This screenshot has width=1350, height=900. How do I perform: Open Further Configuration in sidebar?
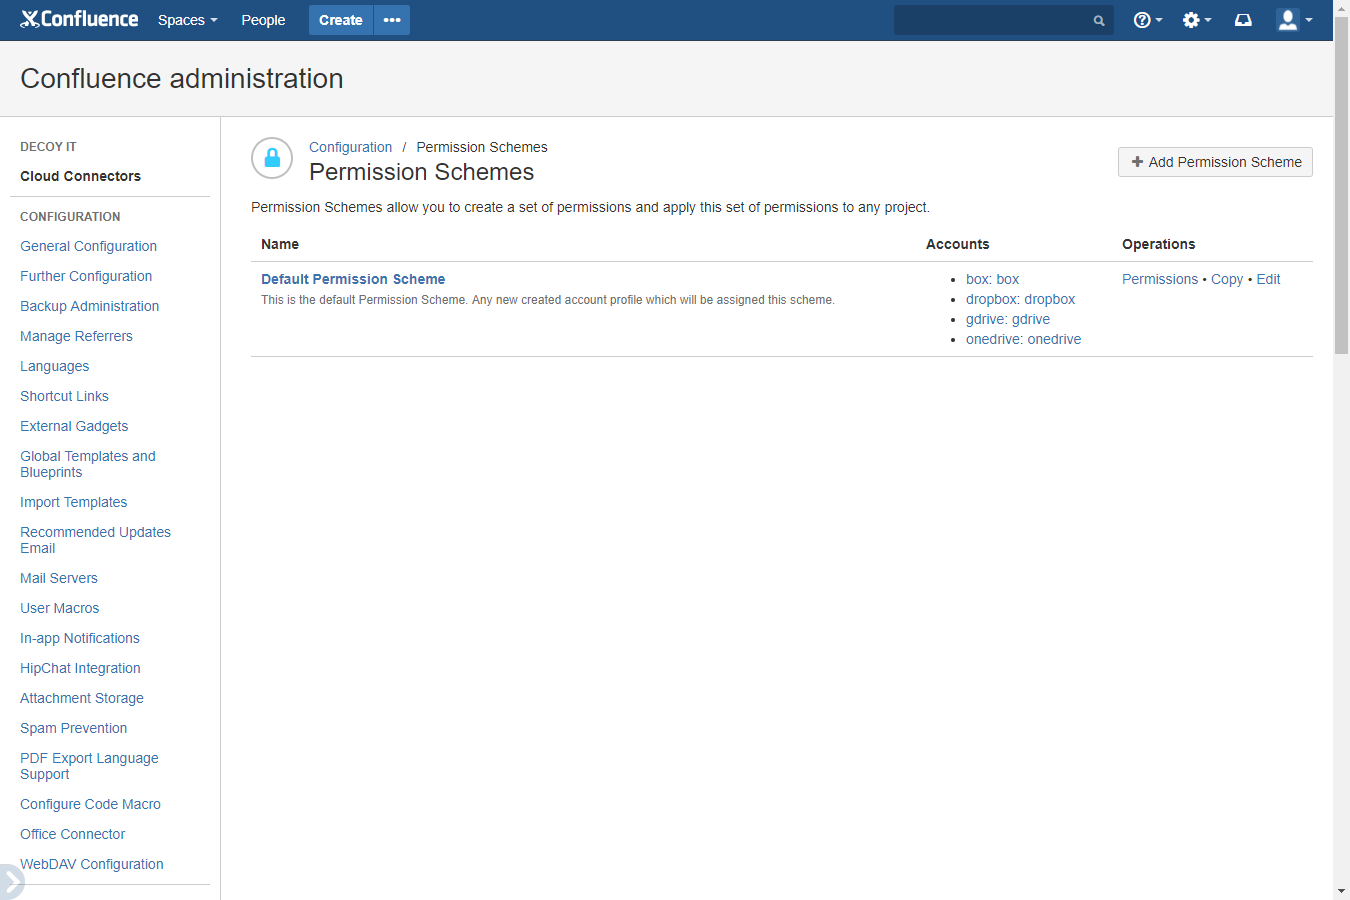[x=86, y=276]
